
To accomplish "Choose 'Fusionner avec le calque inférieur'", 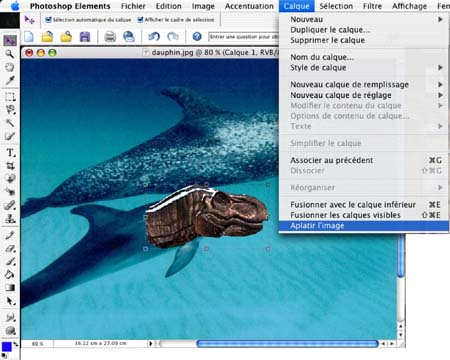I will point(364,205).
